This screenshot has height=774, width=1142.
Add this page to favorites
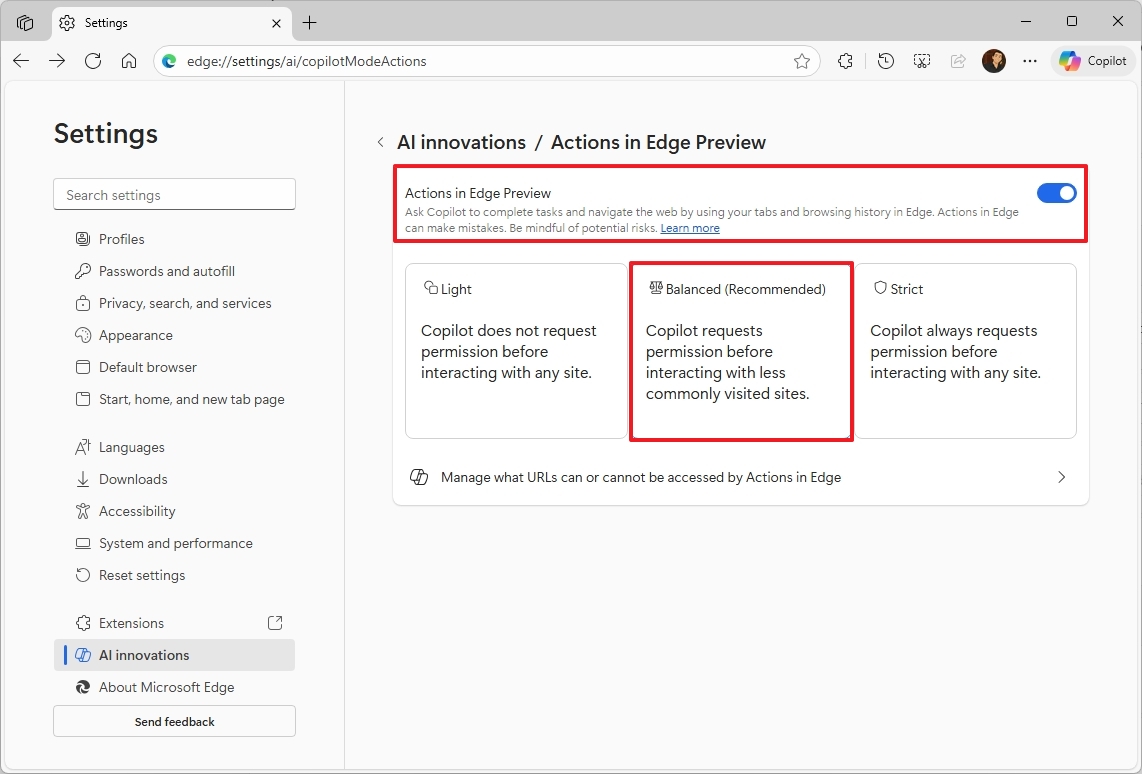(801, 61)
